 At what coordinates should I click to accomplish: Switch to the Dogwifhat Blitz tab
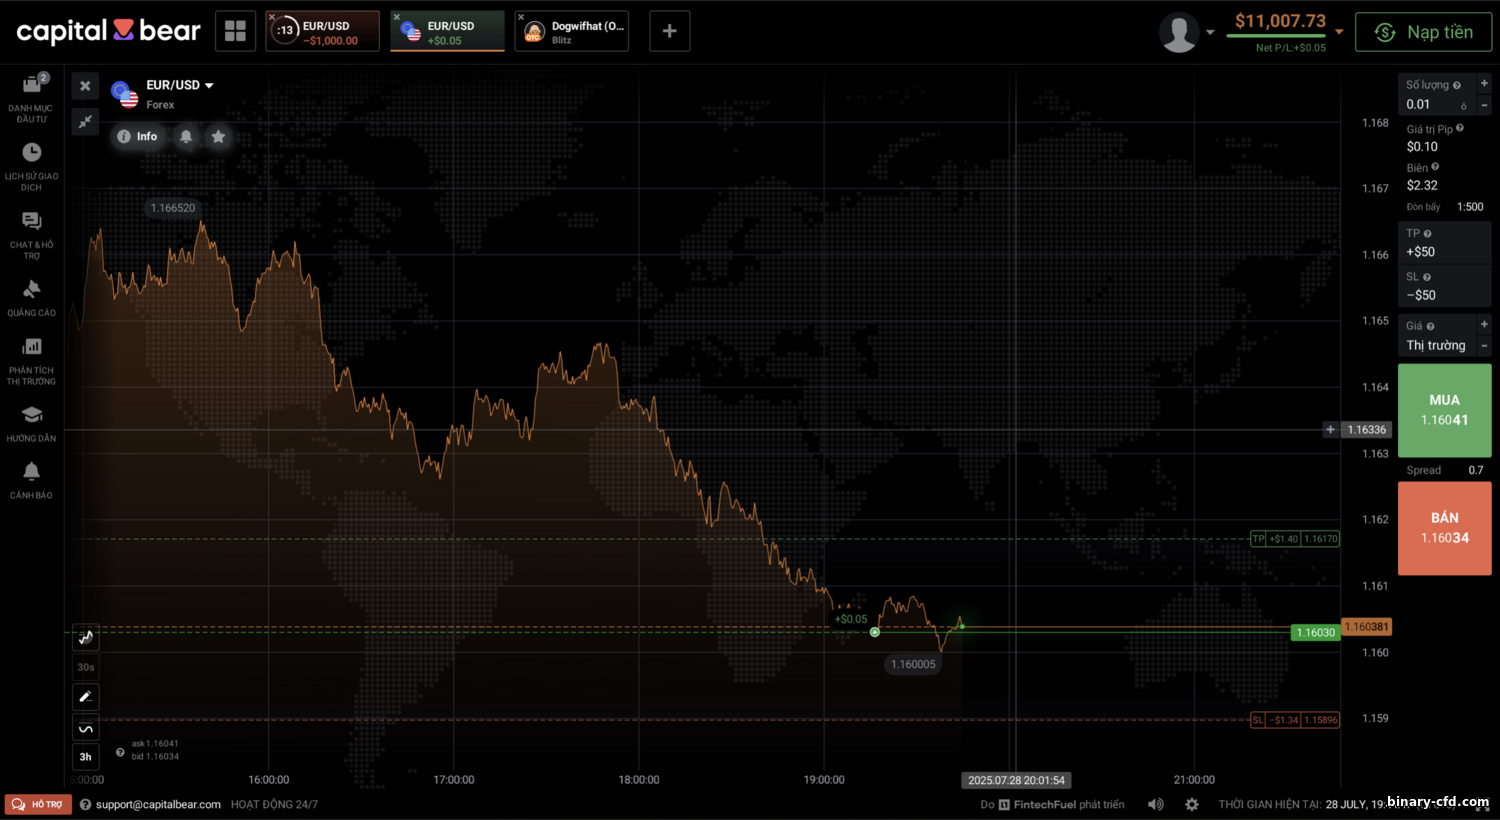572,32
